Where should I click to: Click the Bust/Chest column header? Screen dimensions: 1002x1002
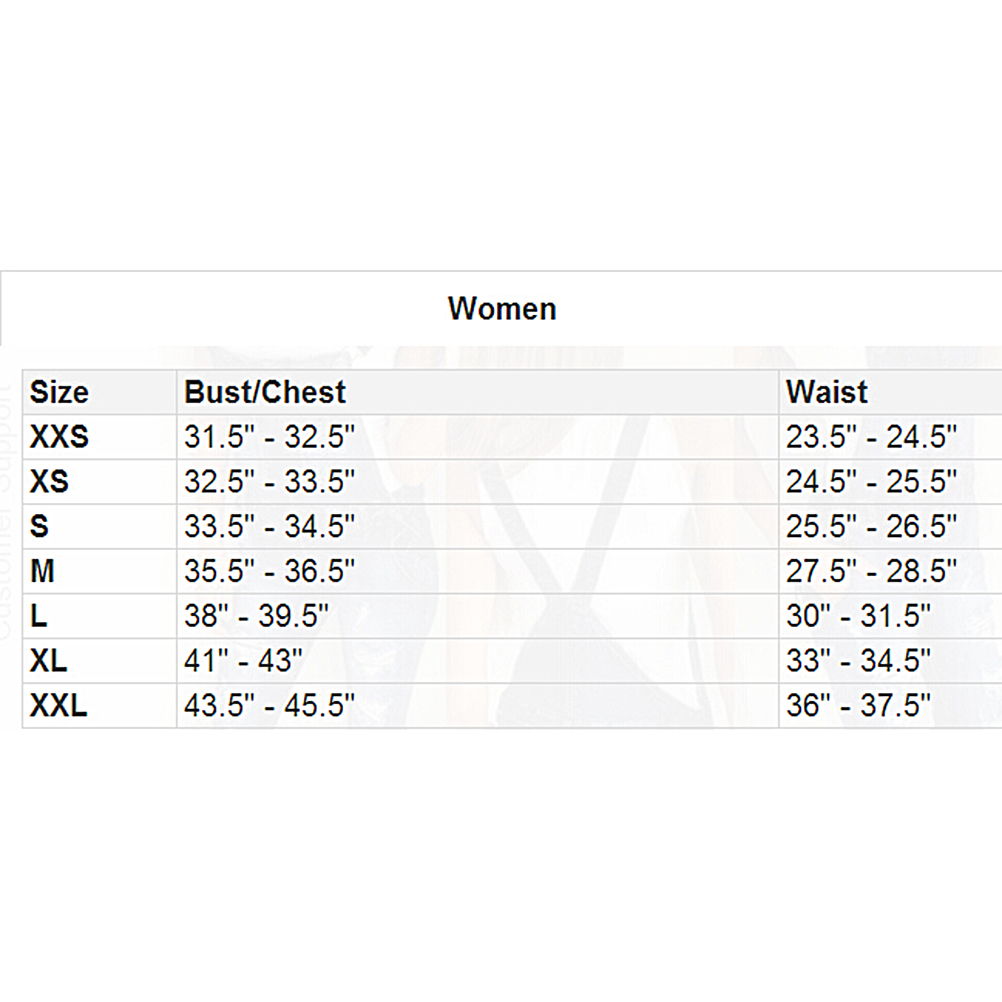(x=265, y=393)
